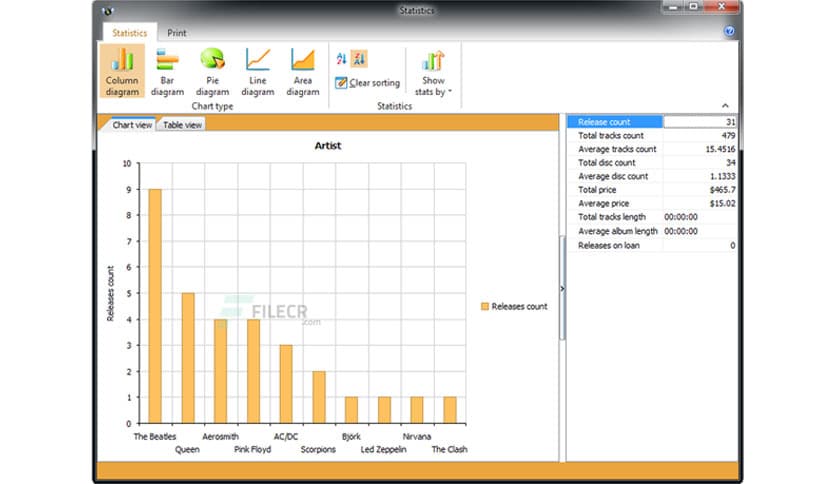Click the Releases count legend swatch
This screenshot has height=484, width=836.
pos(485,306)
